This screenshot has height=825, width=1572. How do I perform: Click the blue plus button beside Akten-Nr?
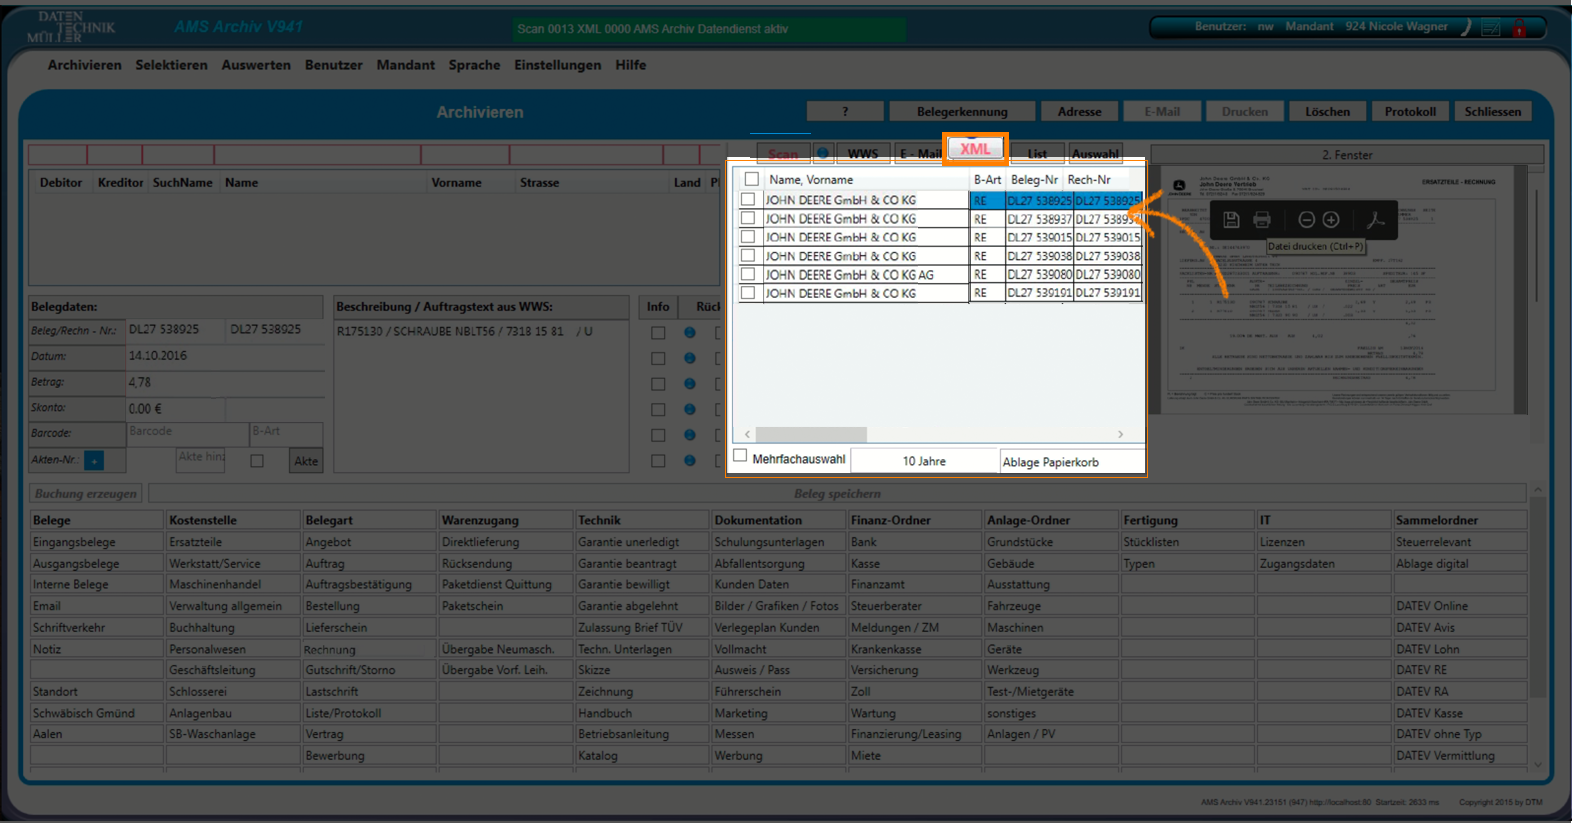[x=94, y=461]
